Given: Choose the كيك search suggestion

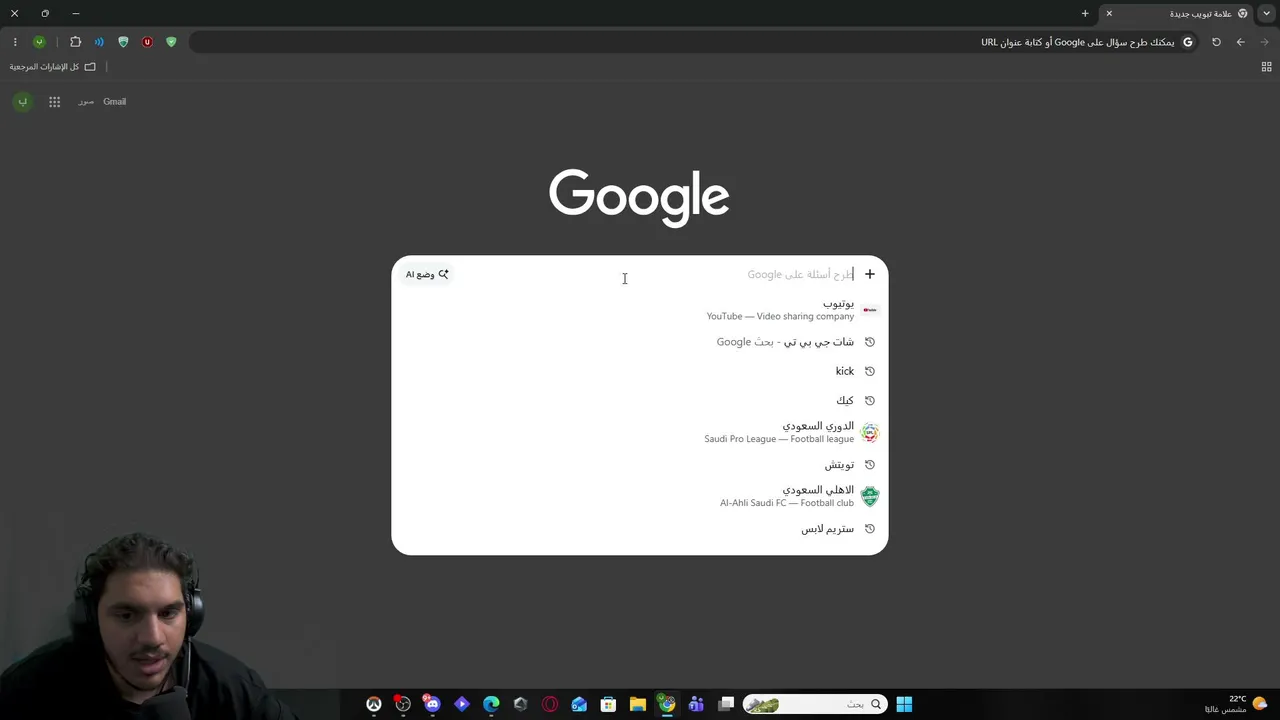Looking at the screenshot, I should coord(640,400).
